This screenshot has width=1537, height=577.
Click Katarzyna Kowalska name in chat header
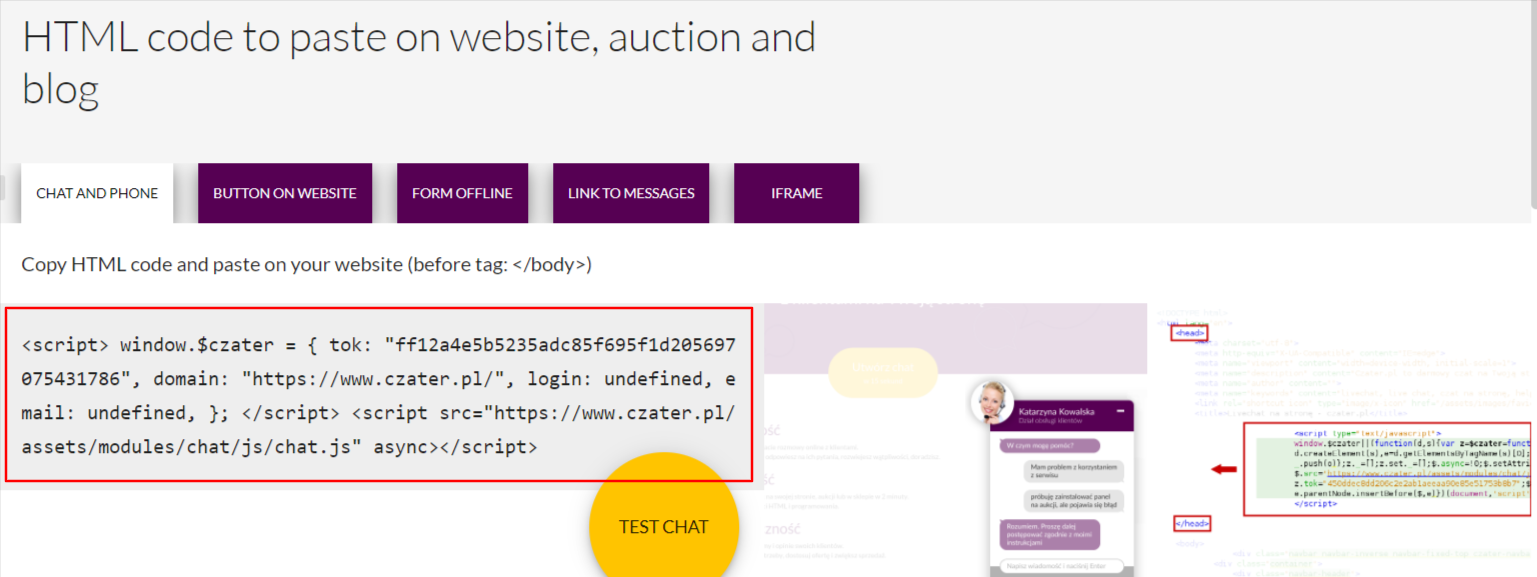pos(1058,410)
